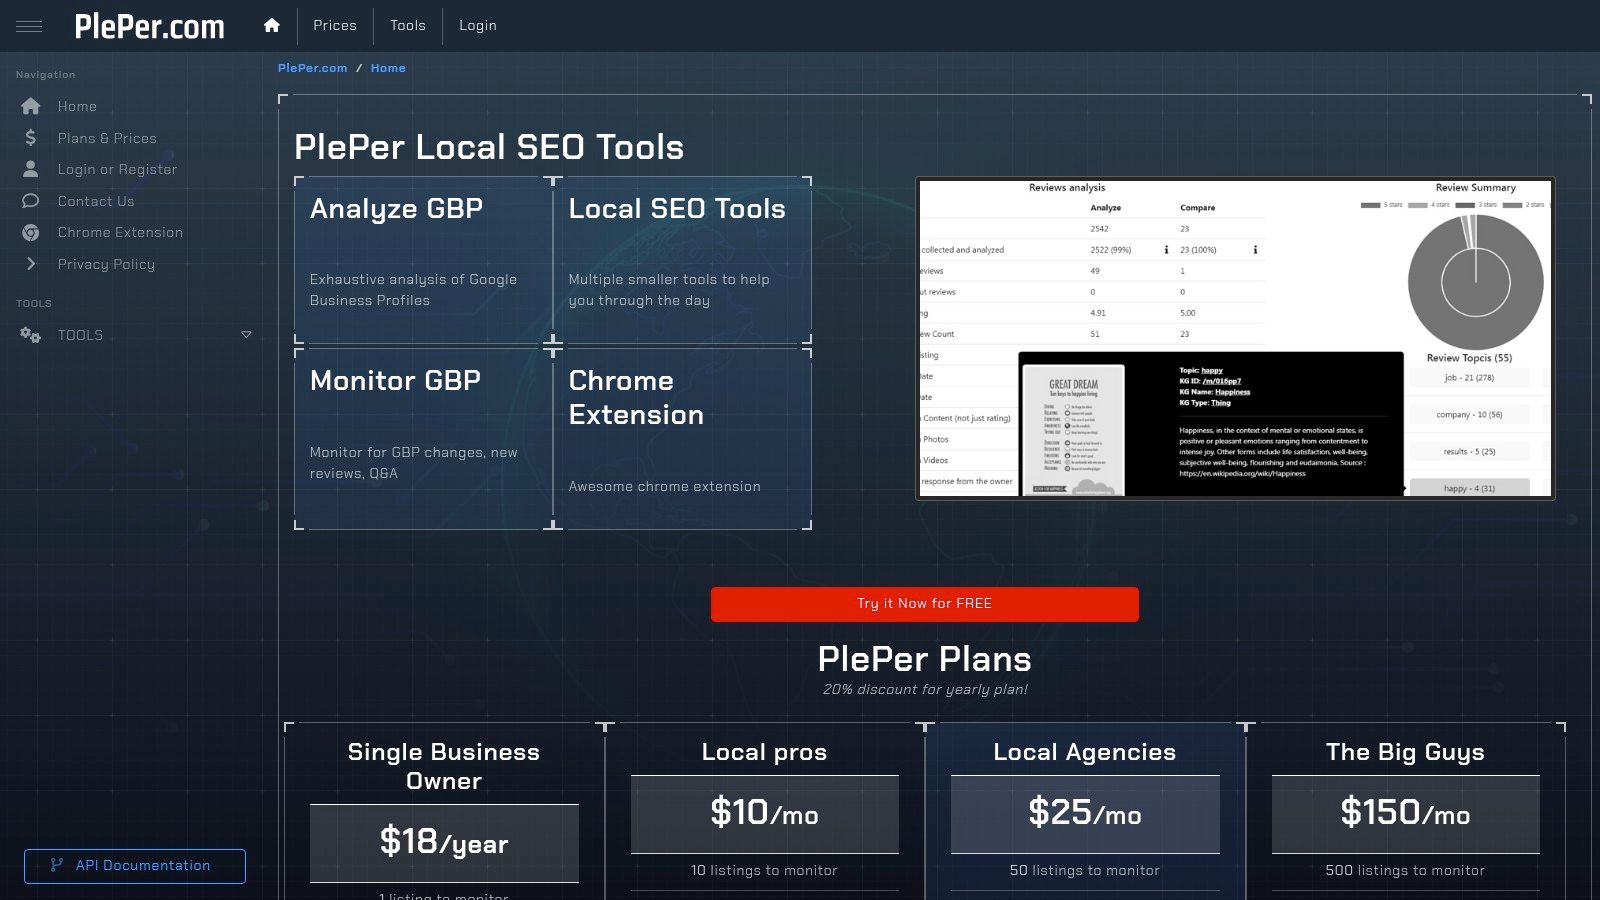This screenshot has width=1600, height=900.
Task: Click the Home icon in the sidebar
Action: click(31, 106)
